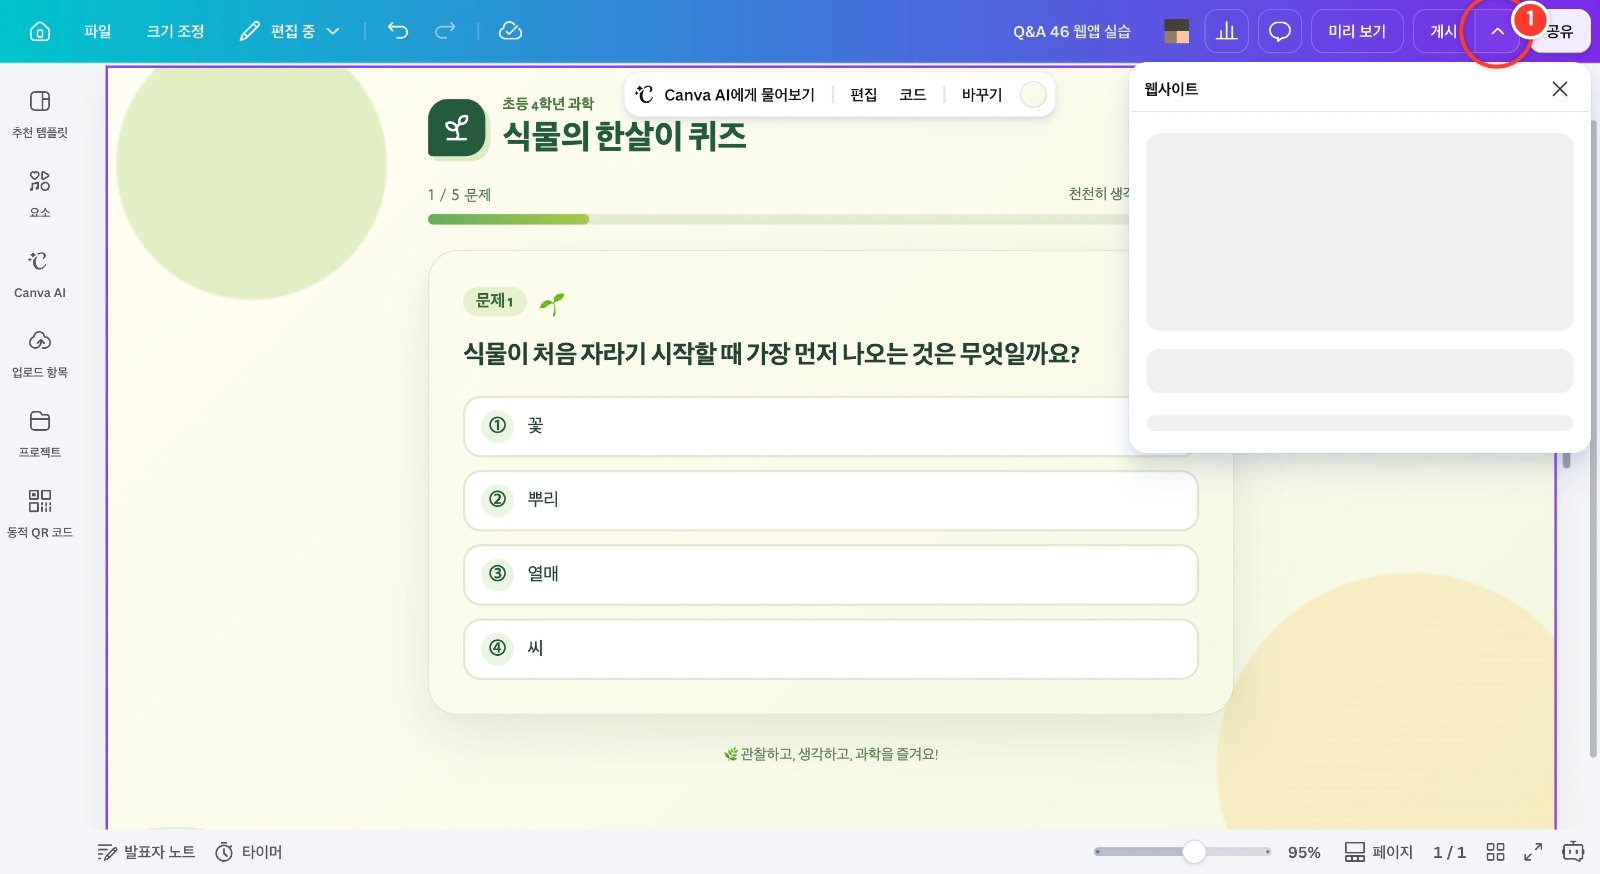Choose quiz answer ② 뿌리
1600x874 pixels.
tap(831, 500)
